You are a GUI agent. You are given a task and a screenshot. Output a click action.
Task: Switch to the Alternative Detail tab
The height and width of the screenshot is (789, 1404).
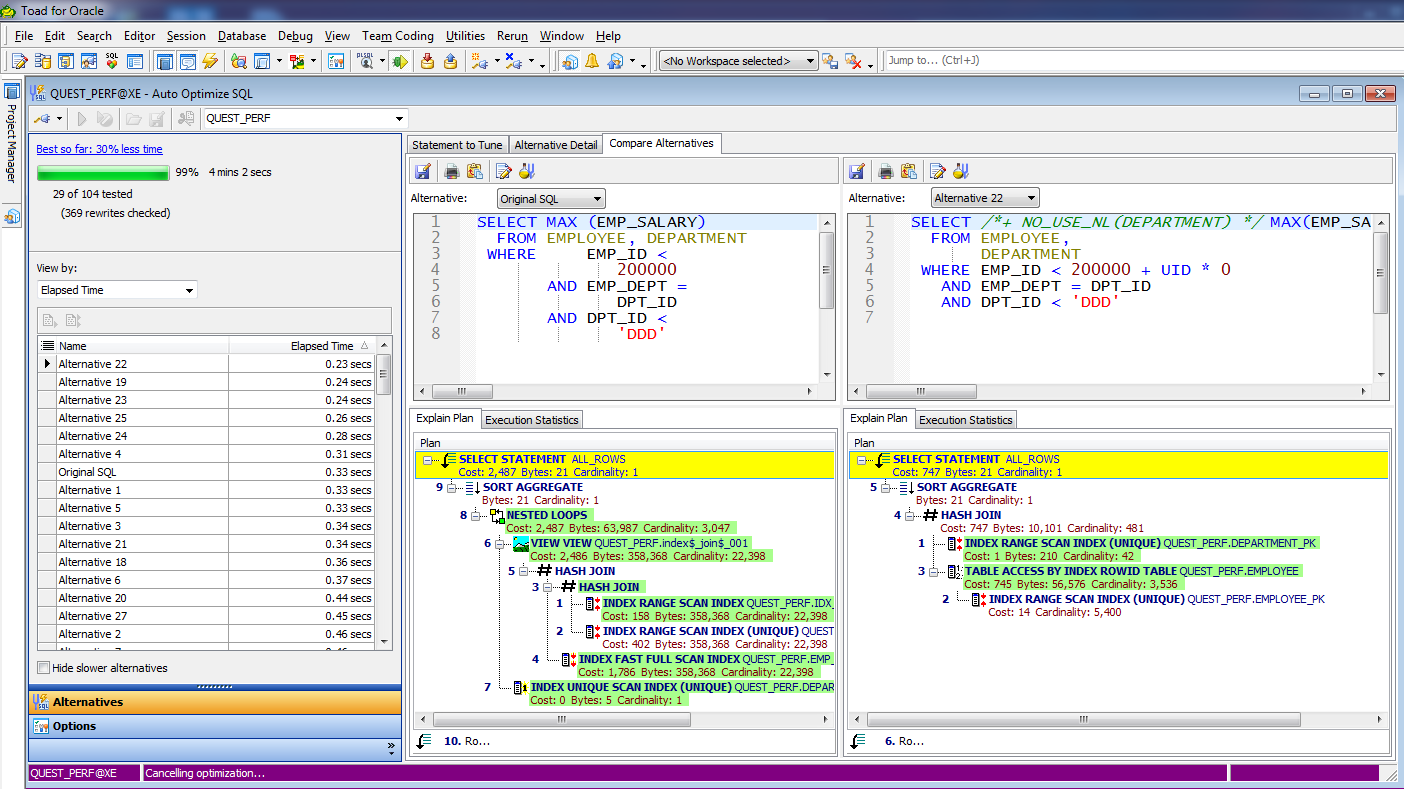(x=555, y=145)
